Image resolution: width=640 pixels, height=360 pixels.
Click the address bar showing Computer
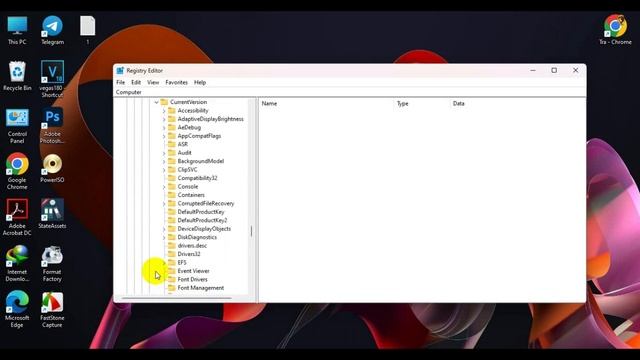click(350, 92)
